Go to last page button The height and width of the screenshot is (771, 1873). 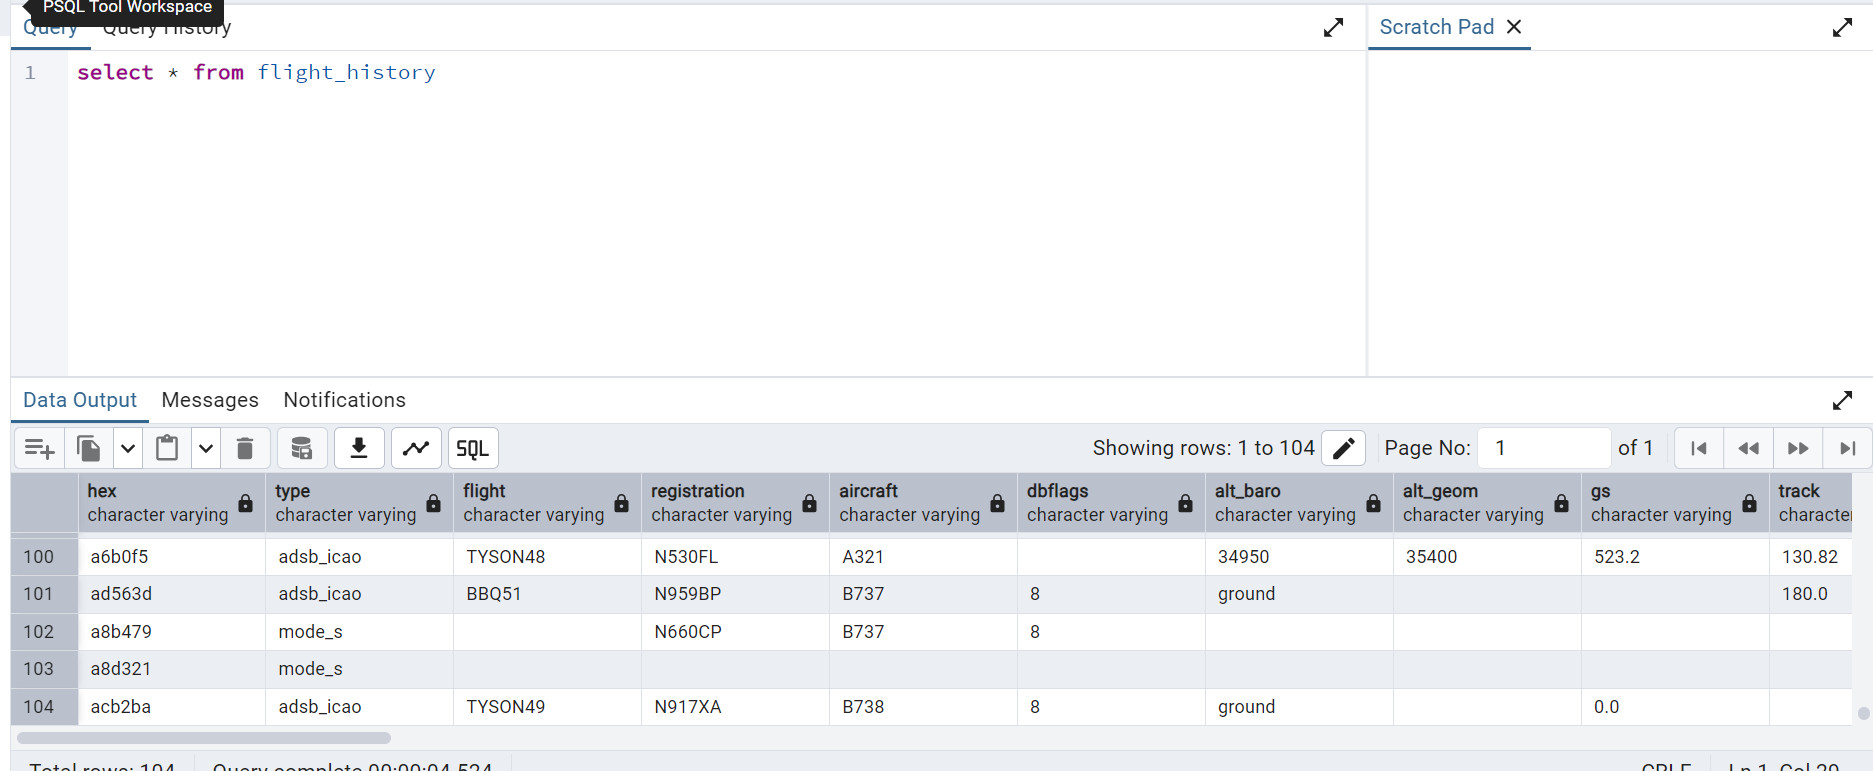(1848, 448)
